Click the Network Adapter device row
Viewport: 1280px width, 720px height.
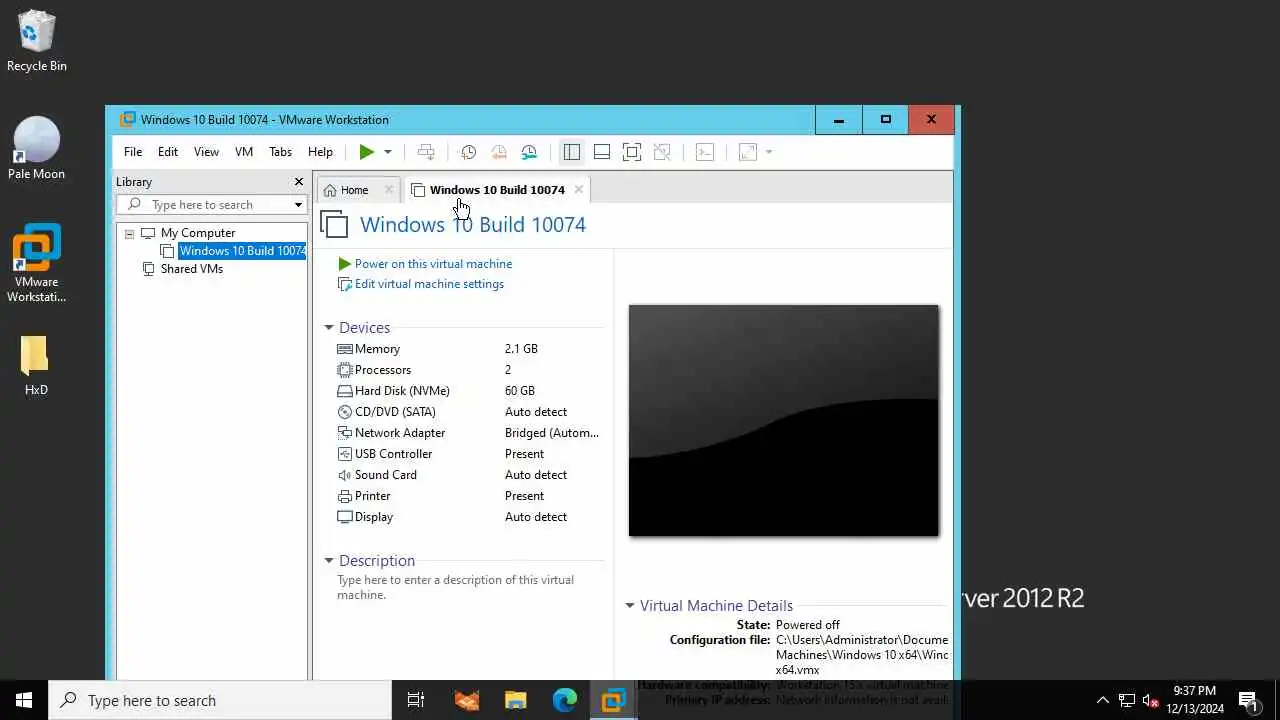point(469,433)
